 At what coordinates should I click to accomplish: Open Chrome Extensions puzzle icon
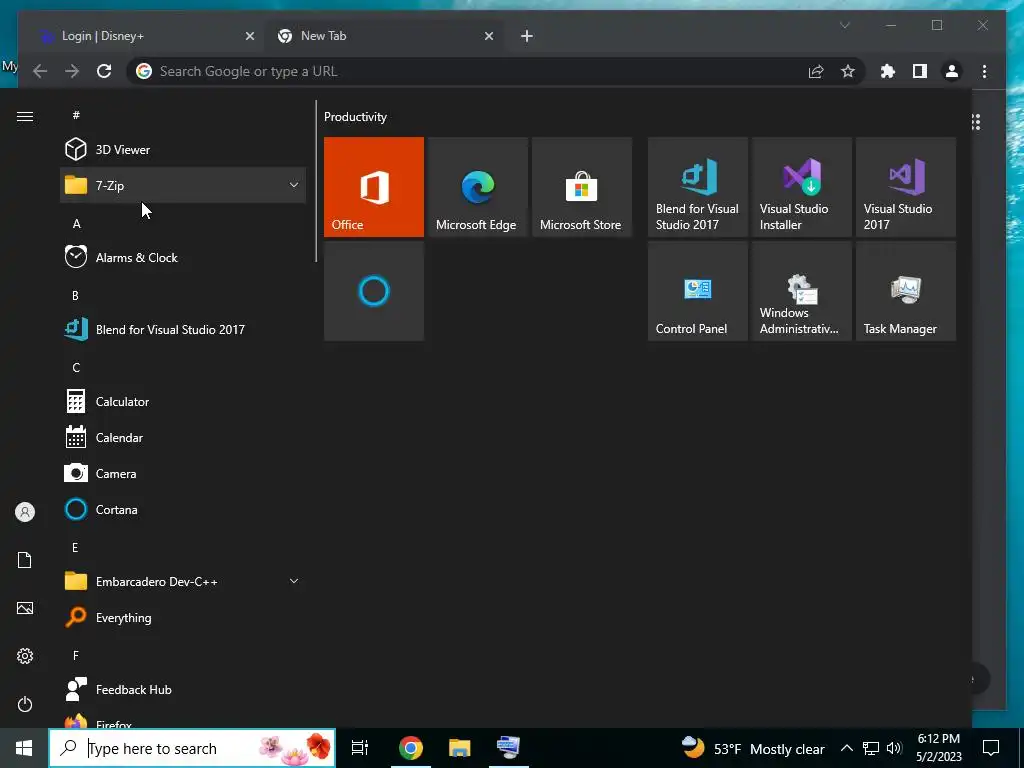click(888, 71)
